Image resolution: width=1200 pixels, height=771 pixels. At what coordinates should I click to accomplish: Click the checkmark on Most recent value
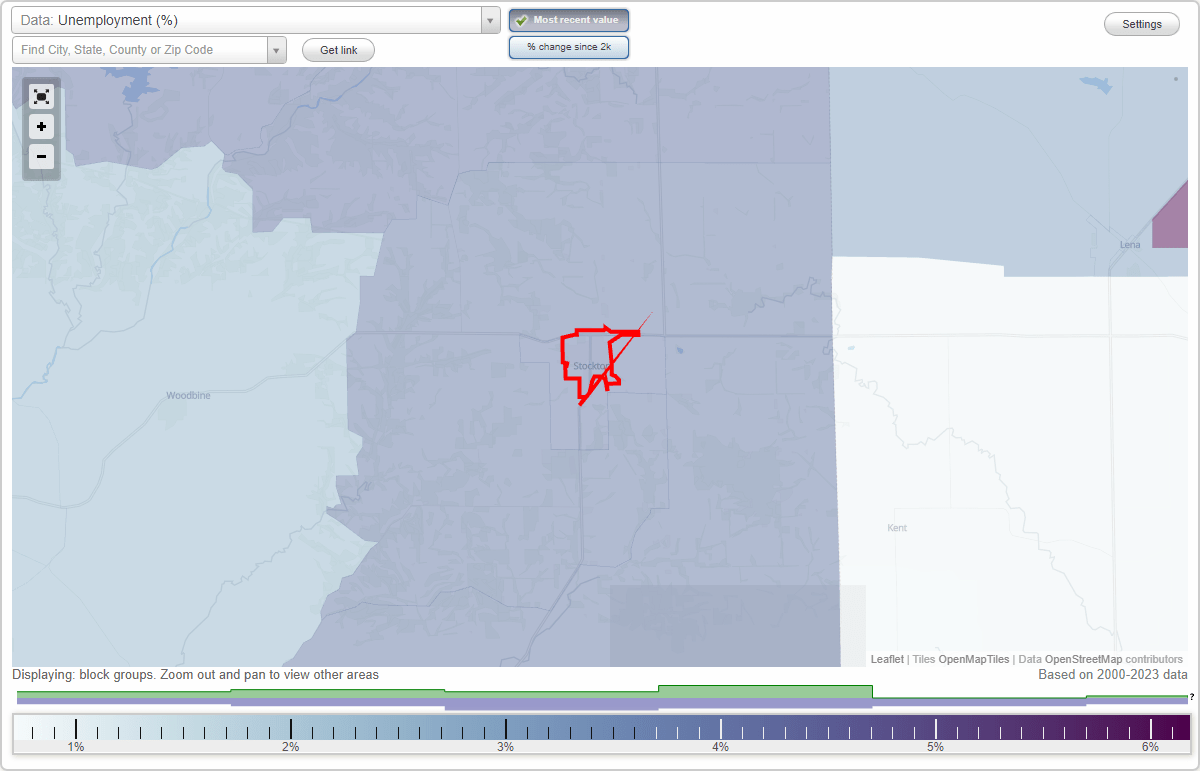pos(523,19)
